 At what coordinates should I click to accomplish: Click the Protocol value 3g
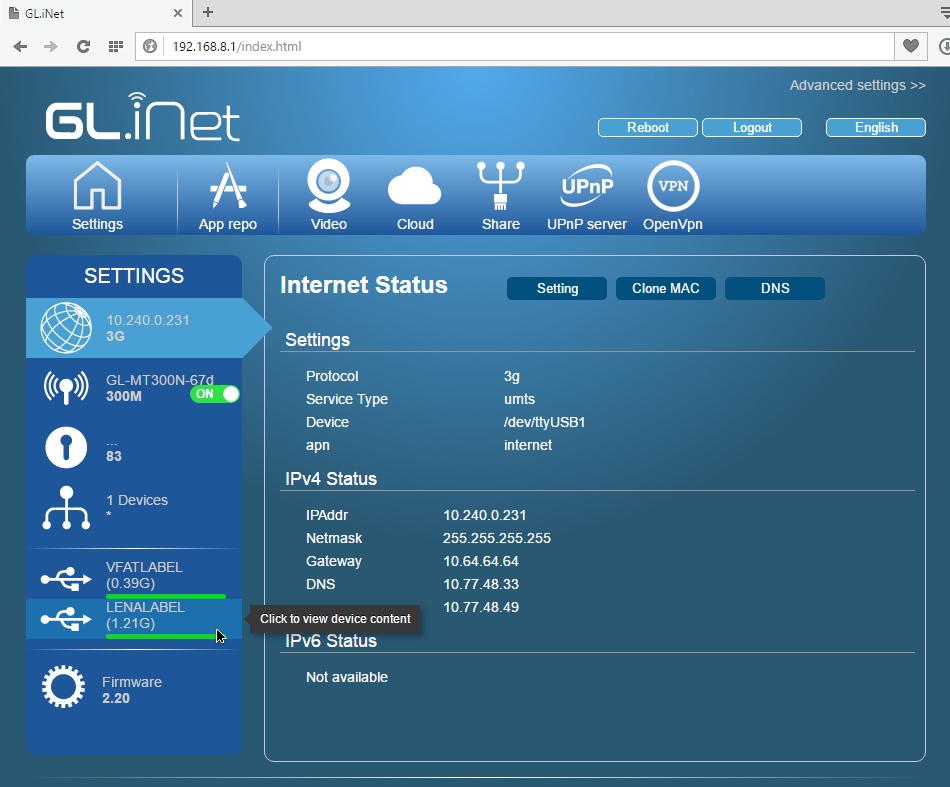512,377
